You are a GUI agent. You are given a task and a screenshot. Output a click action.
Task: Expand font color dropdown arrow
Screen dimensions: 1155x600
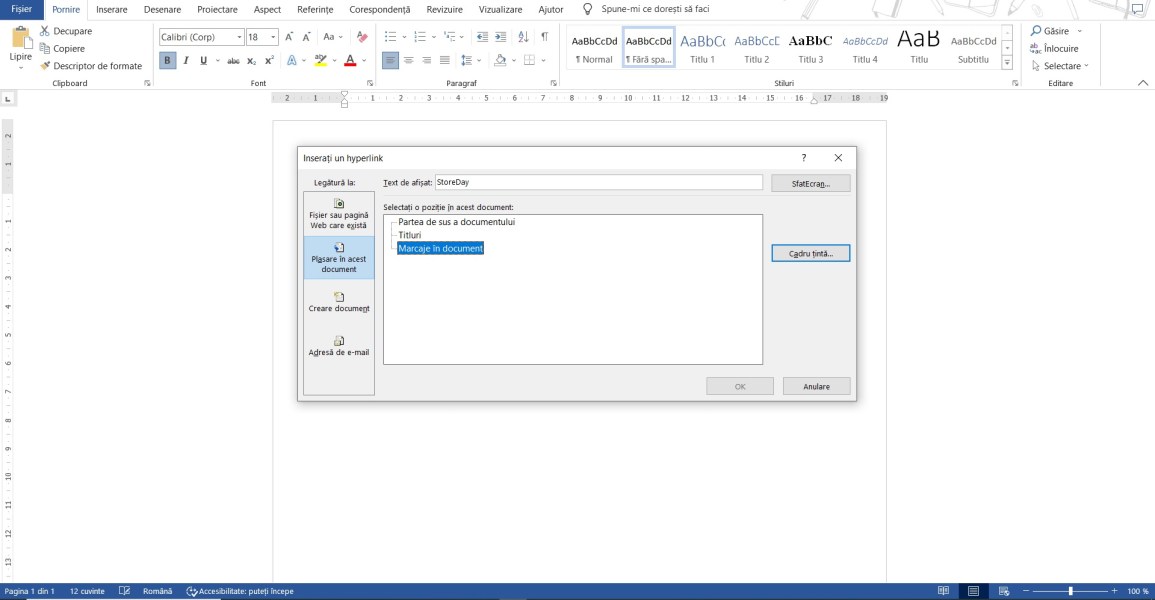pos(364,60)
